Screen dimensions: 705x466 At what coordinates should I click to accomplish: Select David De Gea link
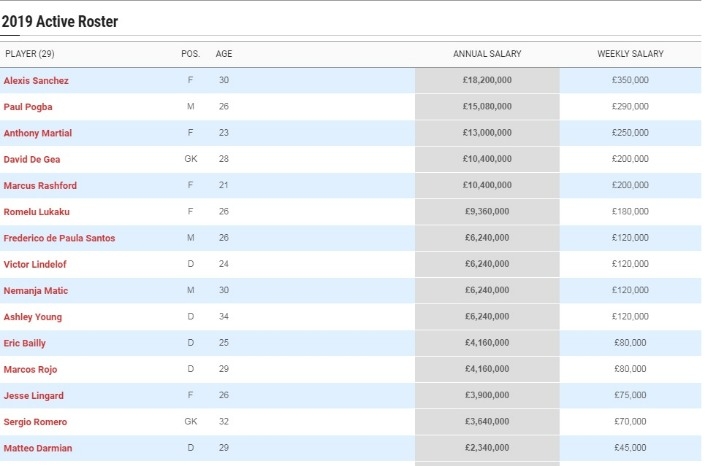(32, 159)
